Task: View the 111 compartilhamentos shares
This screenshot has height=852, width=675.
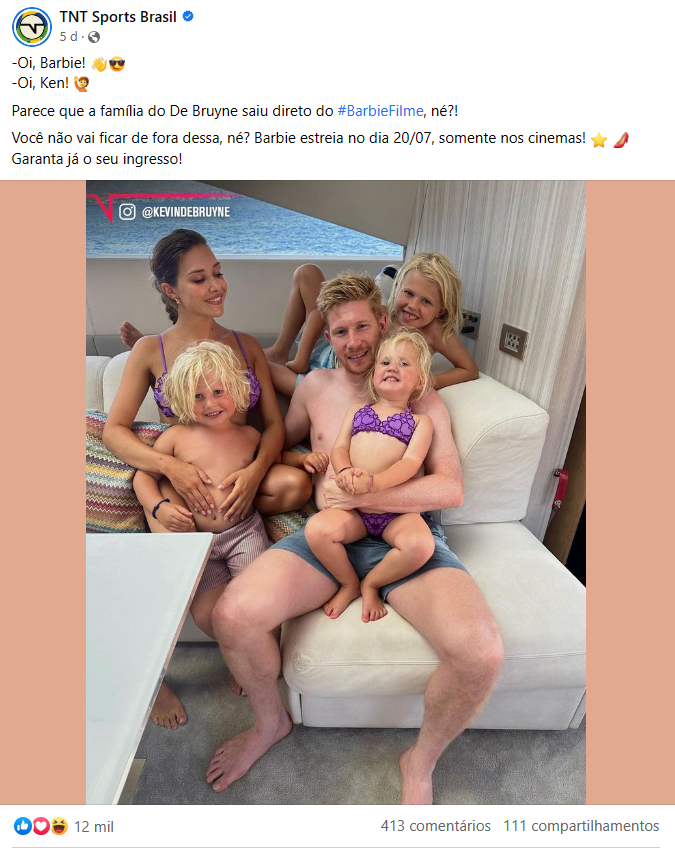Action: coord(581,826)
